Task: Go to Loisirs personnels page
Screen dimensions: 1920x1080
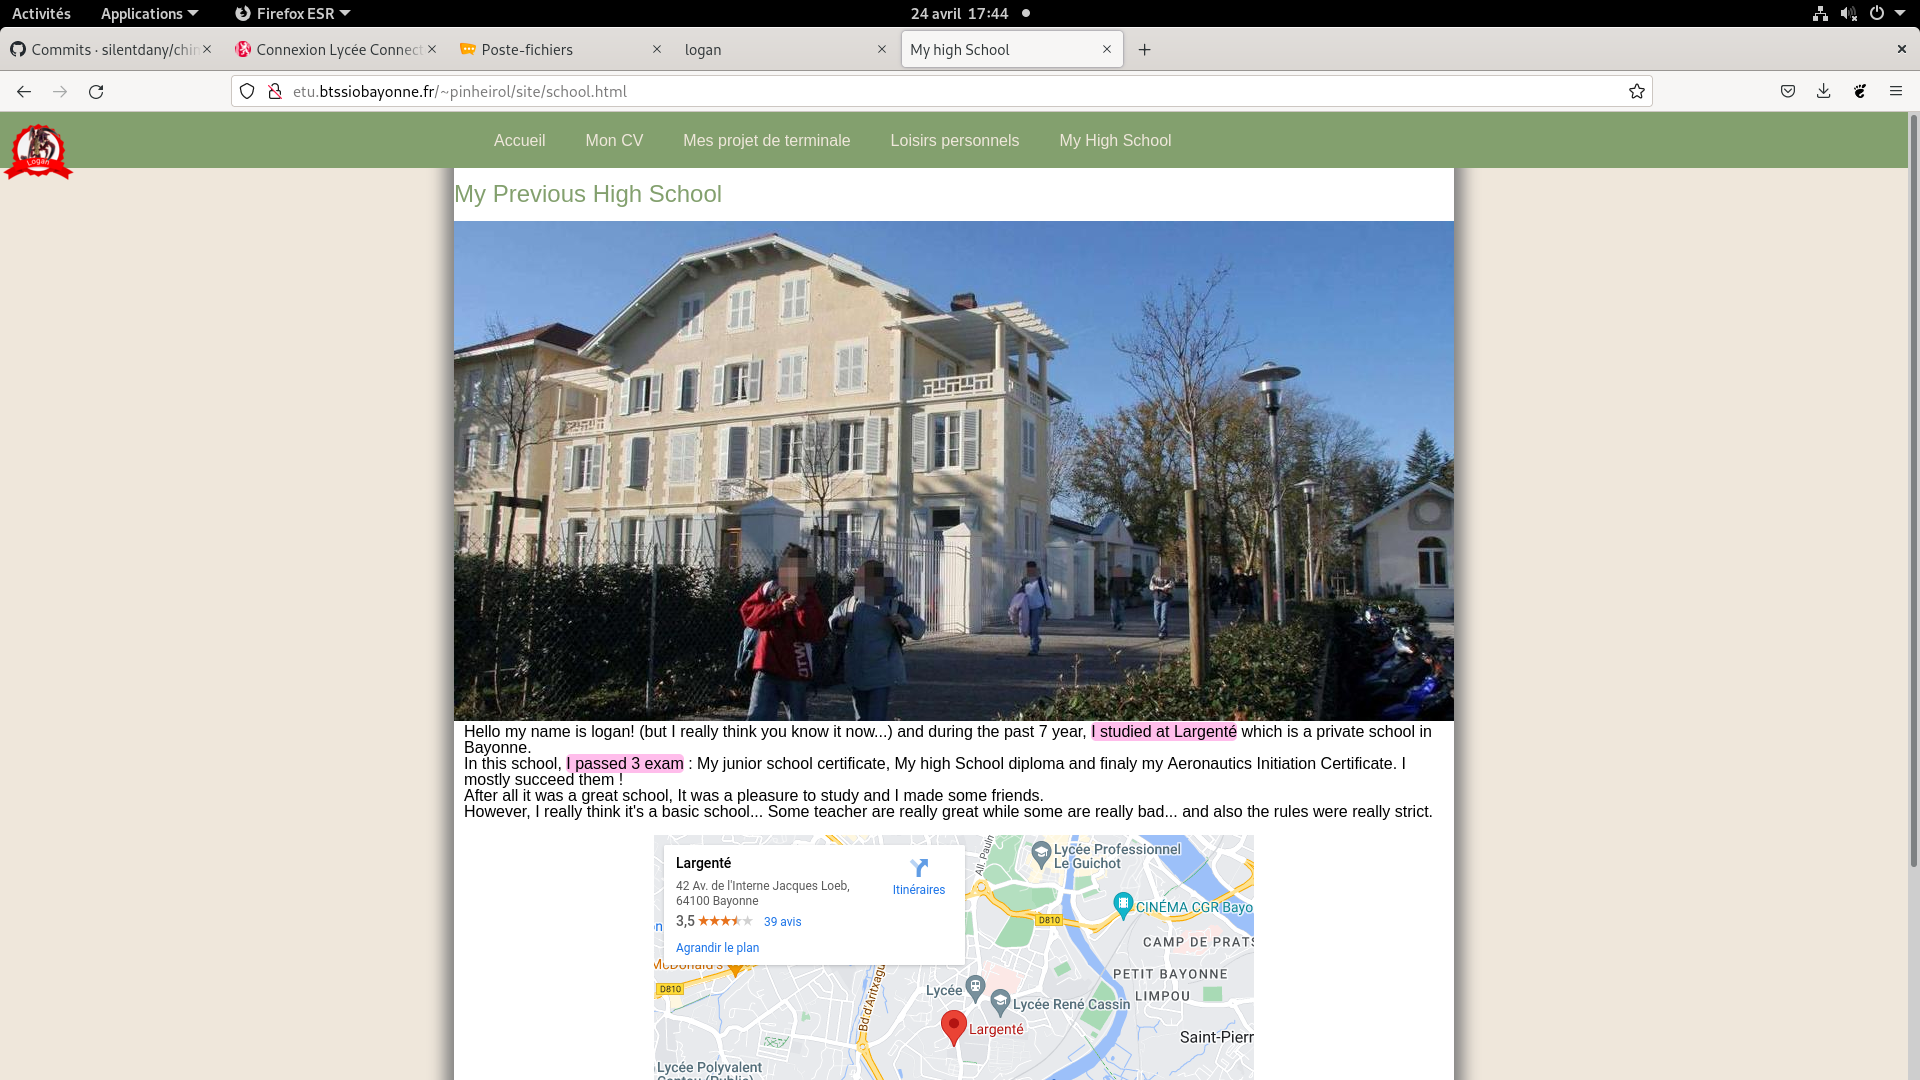Action: [x=954, y=141]
